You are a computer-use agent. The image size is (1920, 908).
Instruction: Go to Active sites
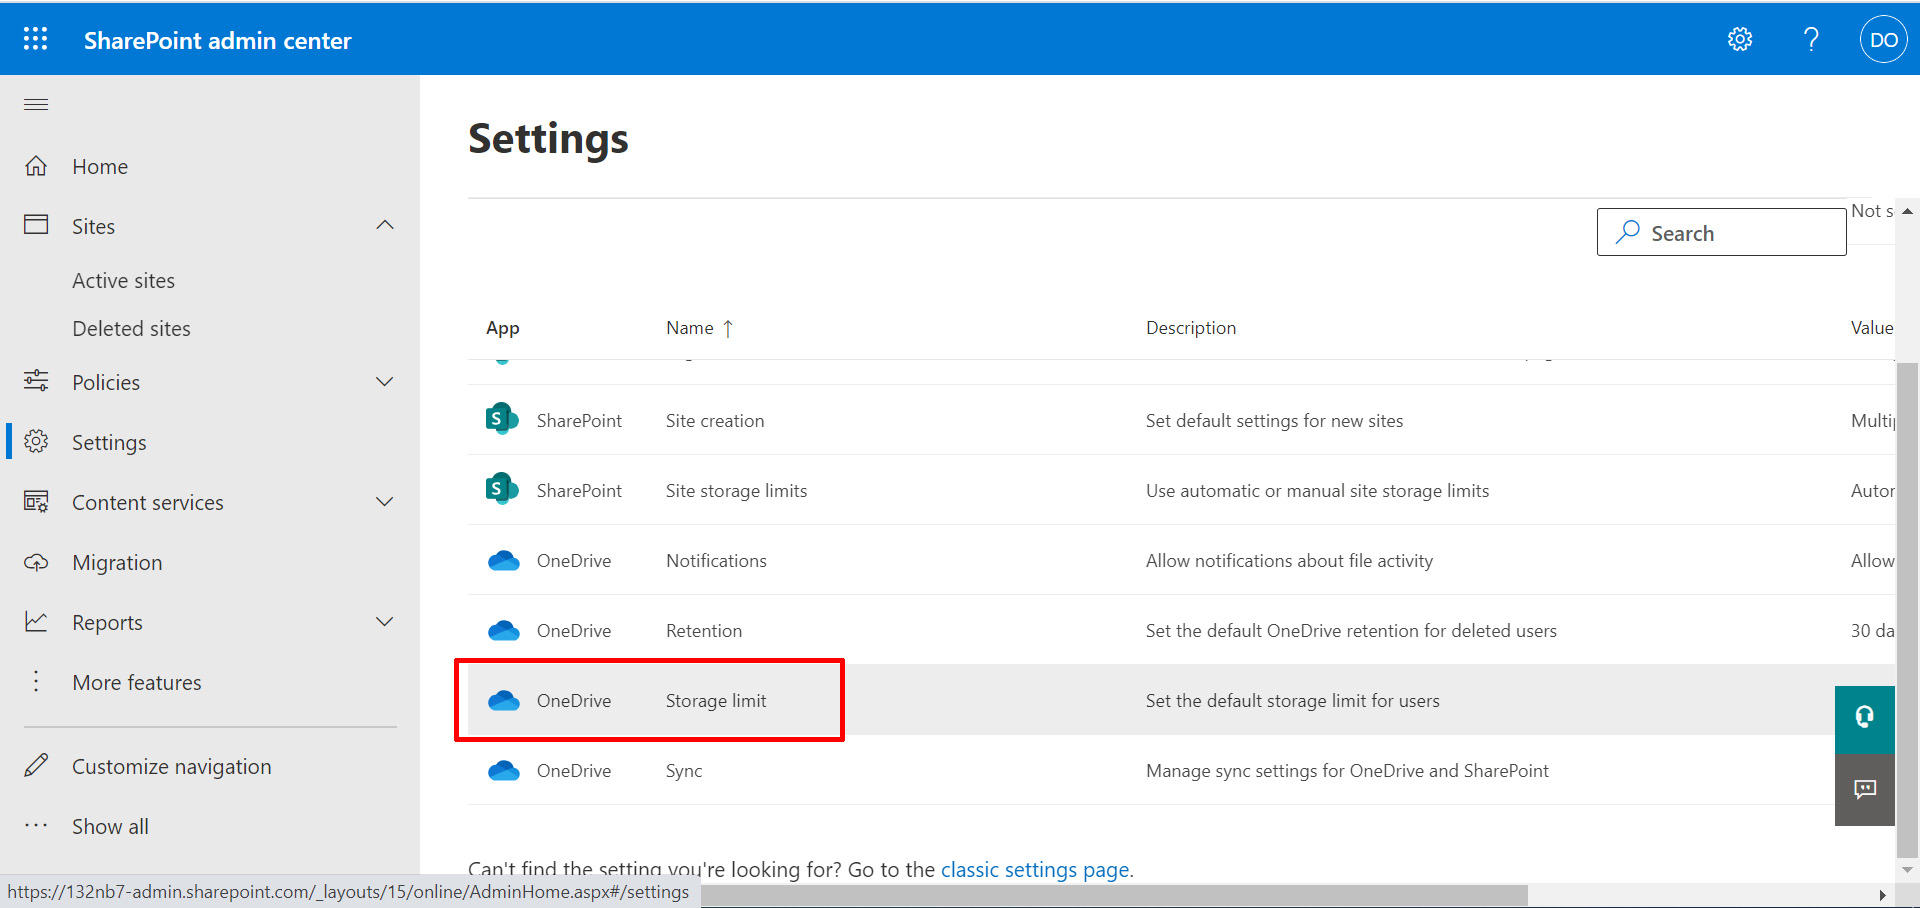pos(124,281)
